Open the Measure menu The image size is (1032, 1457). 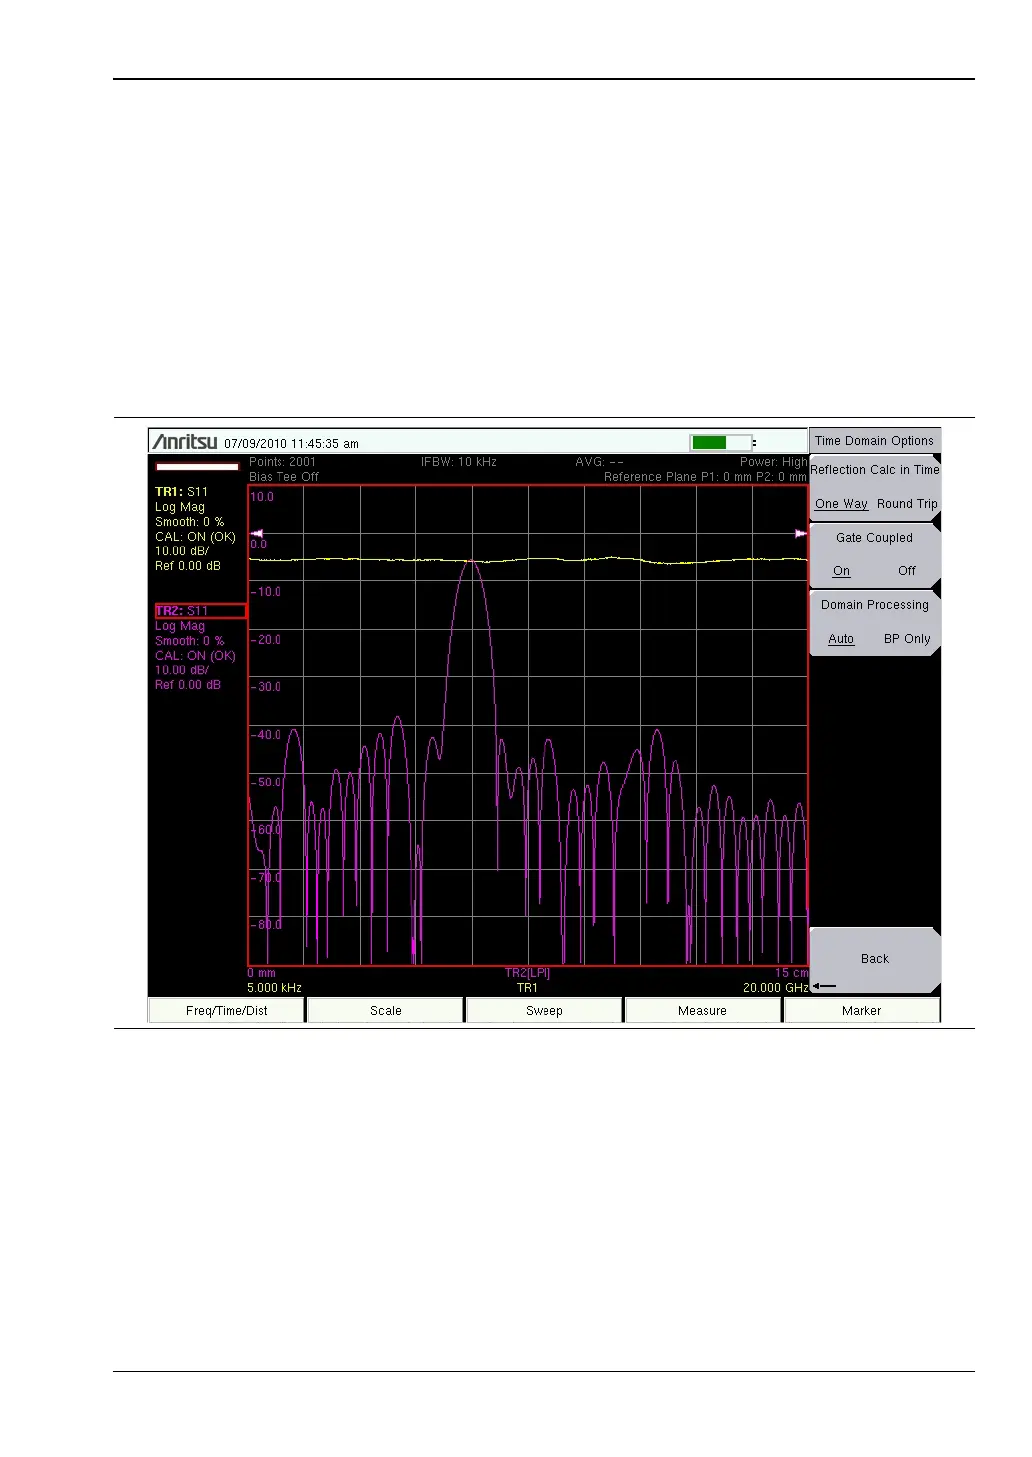702,1011
